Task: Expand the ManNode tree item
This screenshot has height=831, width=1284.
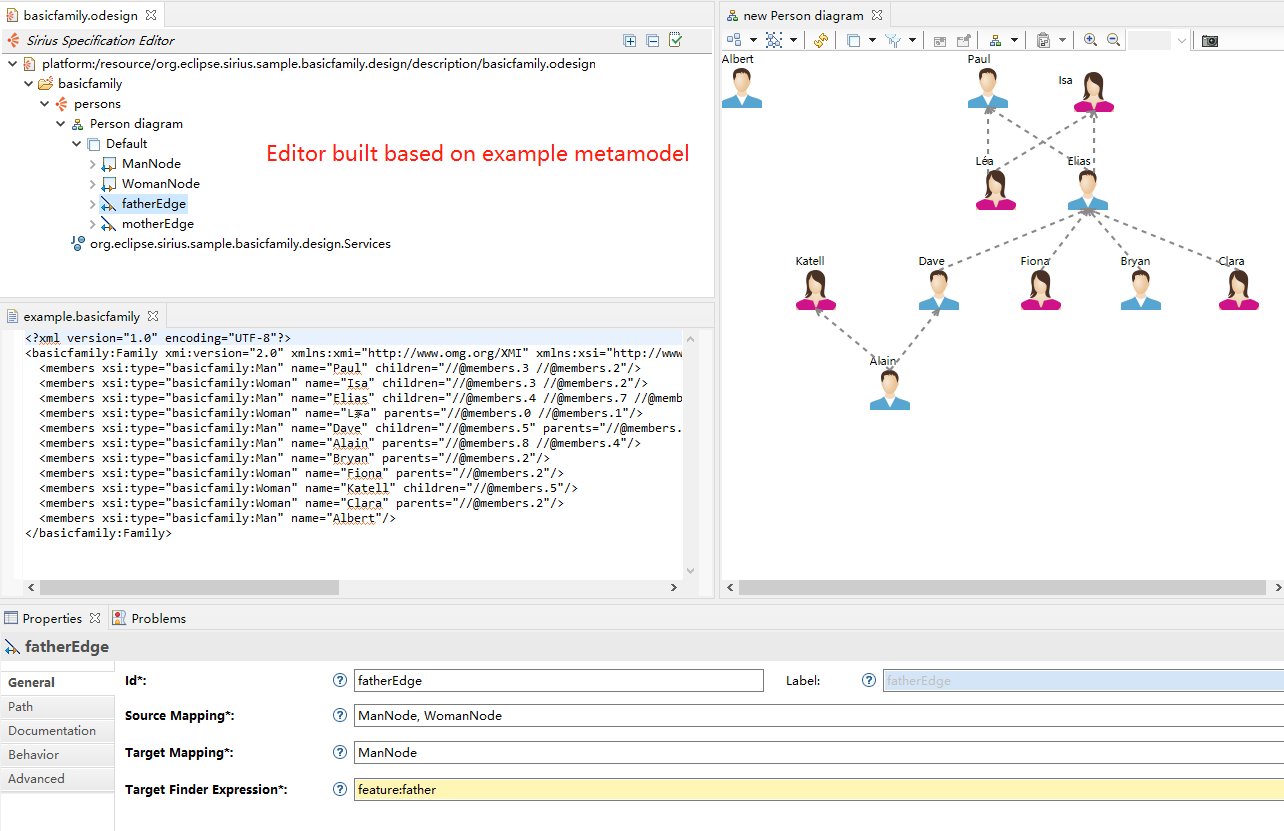Action: click(x=93, y=164)
